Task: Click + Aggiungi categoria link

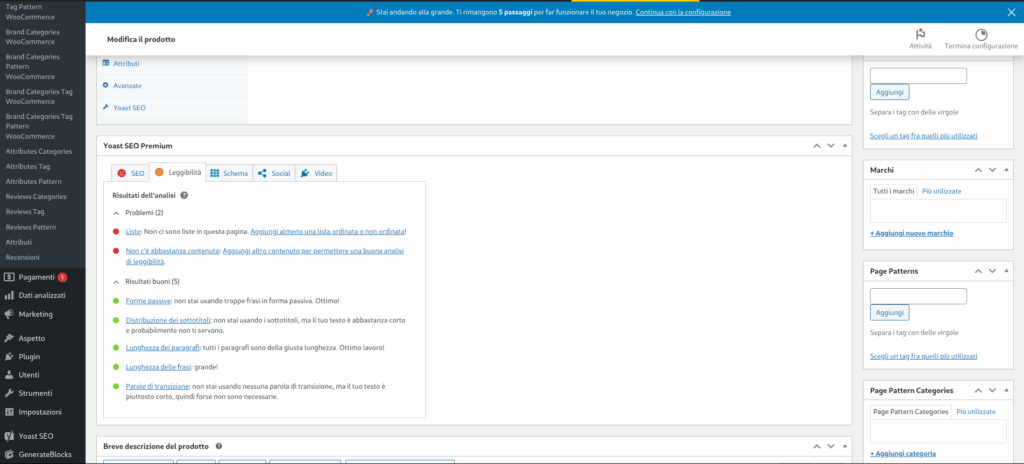Action: point(903,454)
